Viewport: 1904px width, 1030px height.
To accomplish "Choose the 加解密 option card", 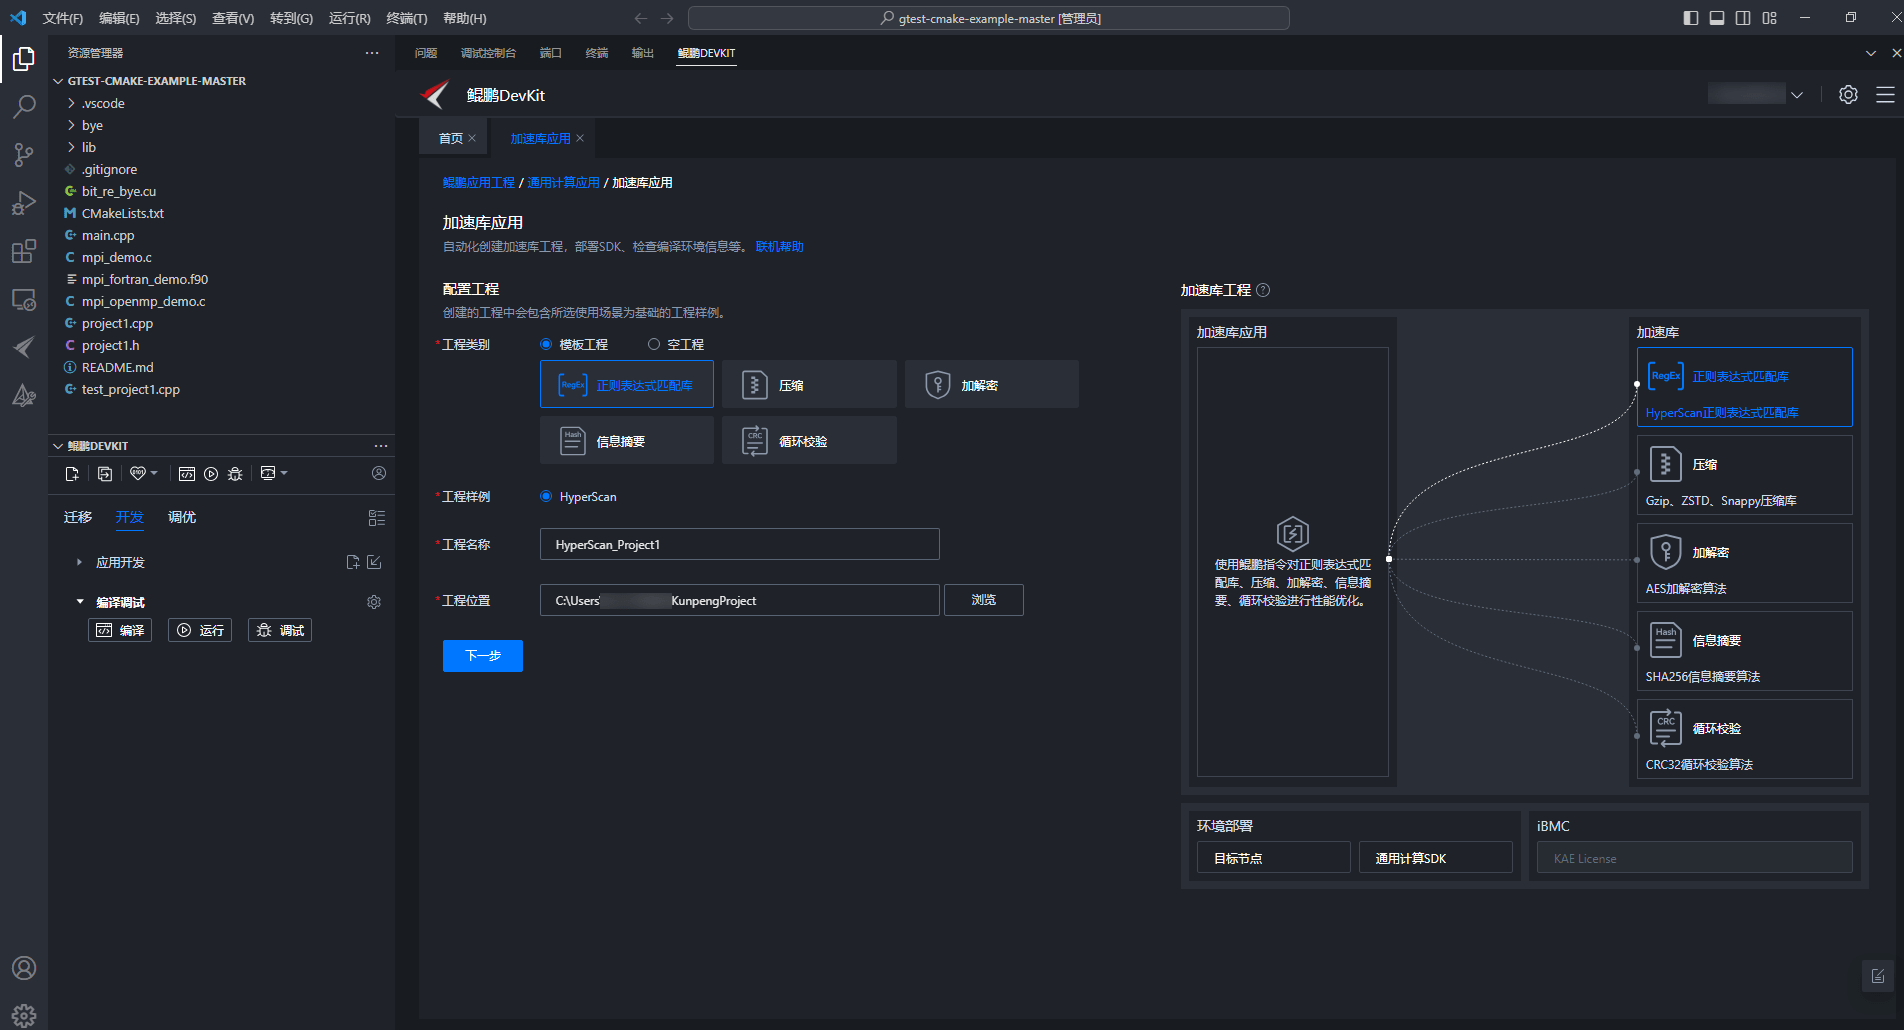I will [992, 384].
